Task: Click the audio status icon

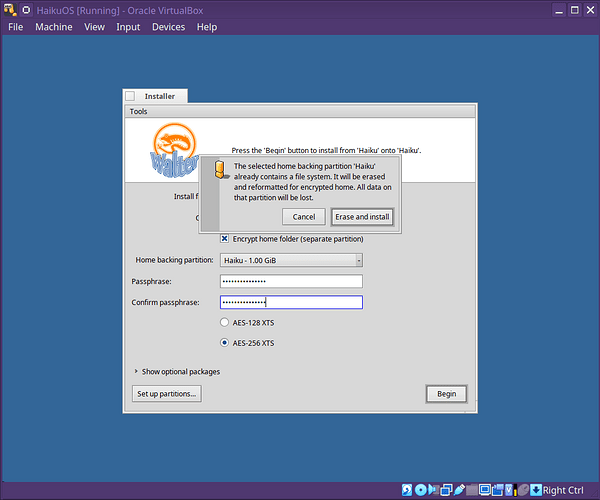Action: coord(434,490)
